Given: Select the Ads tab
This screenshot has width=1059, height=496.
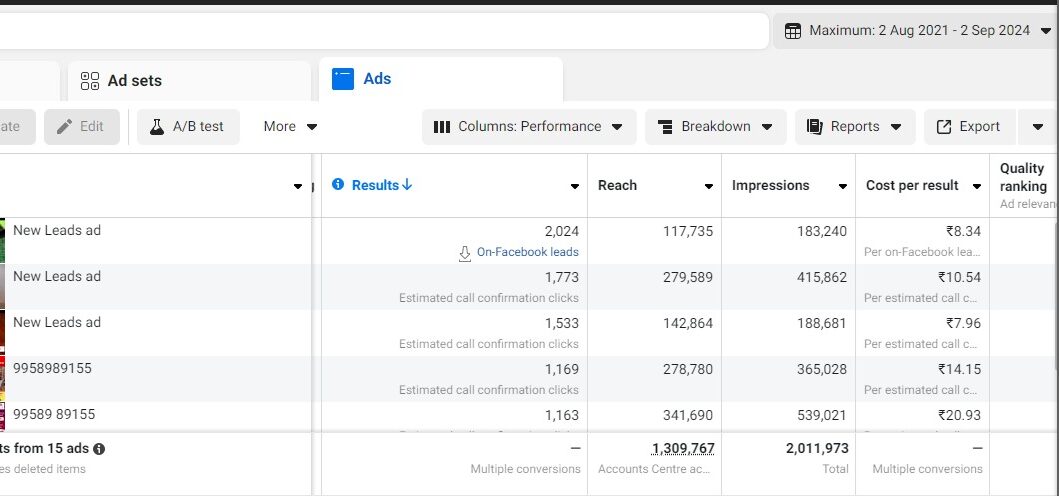Looking at the screenshot, I should (x=376, y=79).
